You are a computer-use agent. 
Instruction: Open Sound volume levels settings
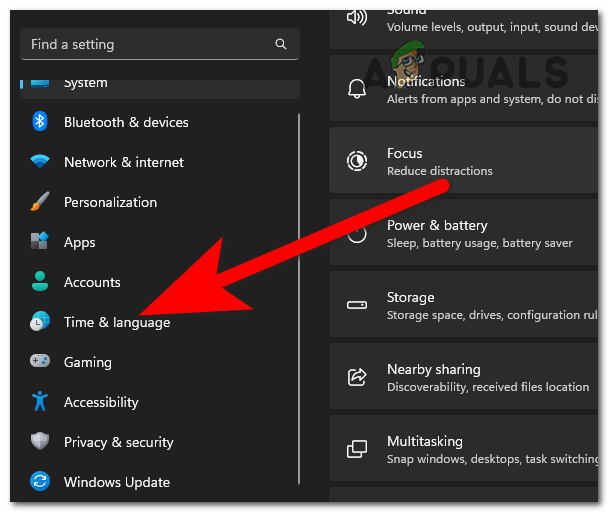click(463, 30)
